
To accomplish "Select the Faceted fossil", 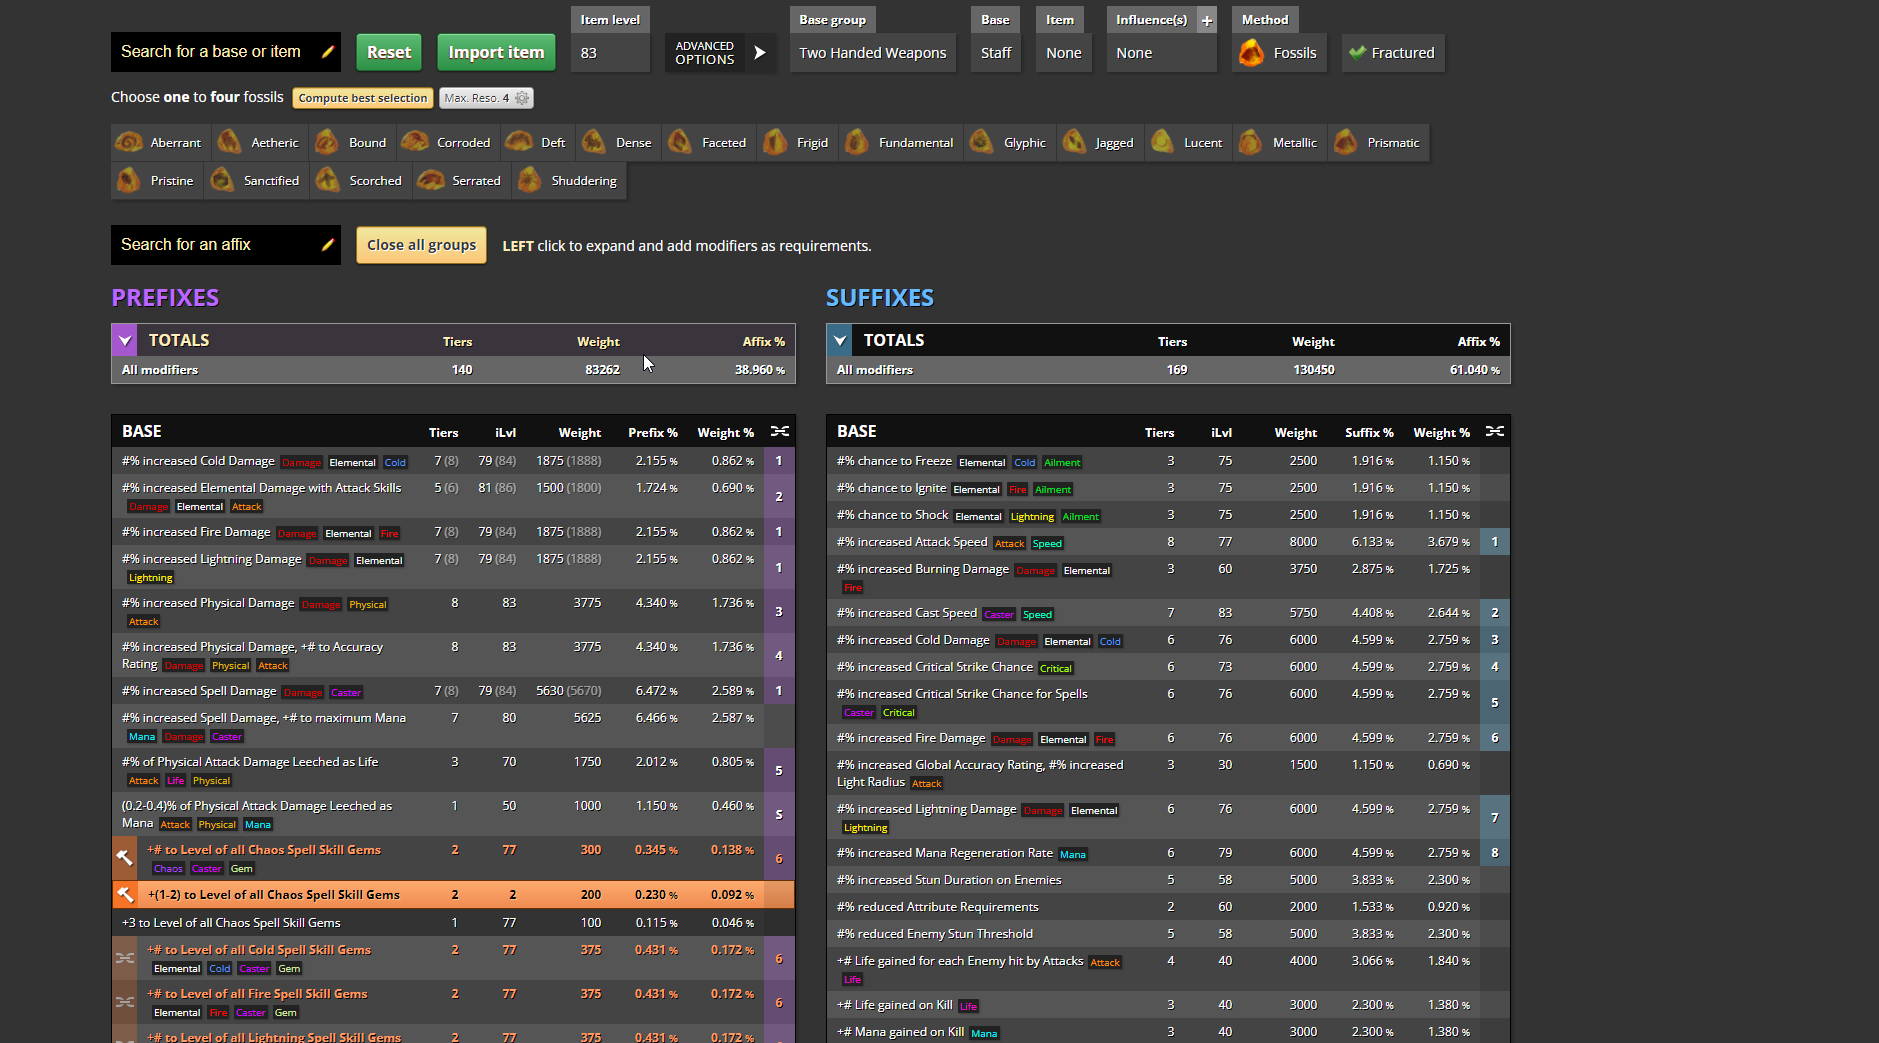I will pos(709,143).
